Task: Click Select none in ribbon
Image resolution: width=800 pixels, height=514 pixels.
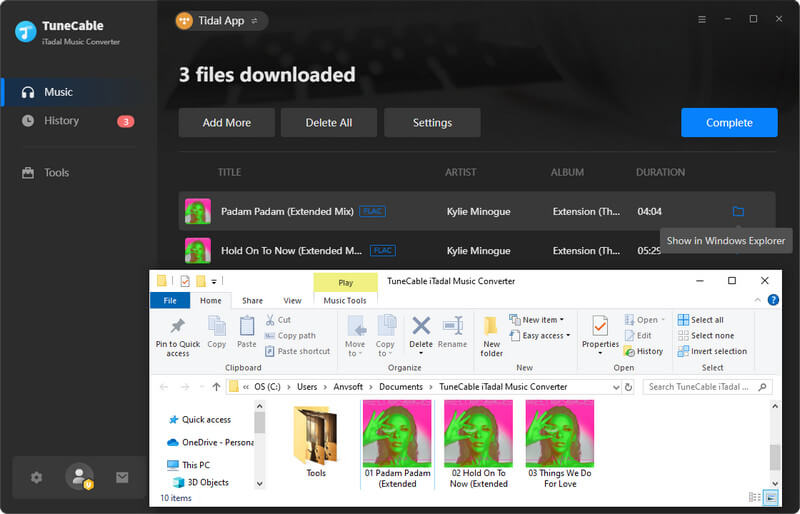Action: [706, 336]
